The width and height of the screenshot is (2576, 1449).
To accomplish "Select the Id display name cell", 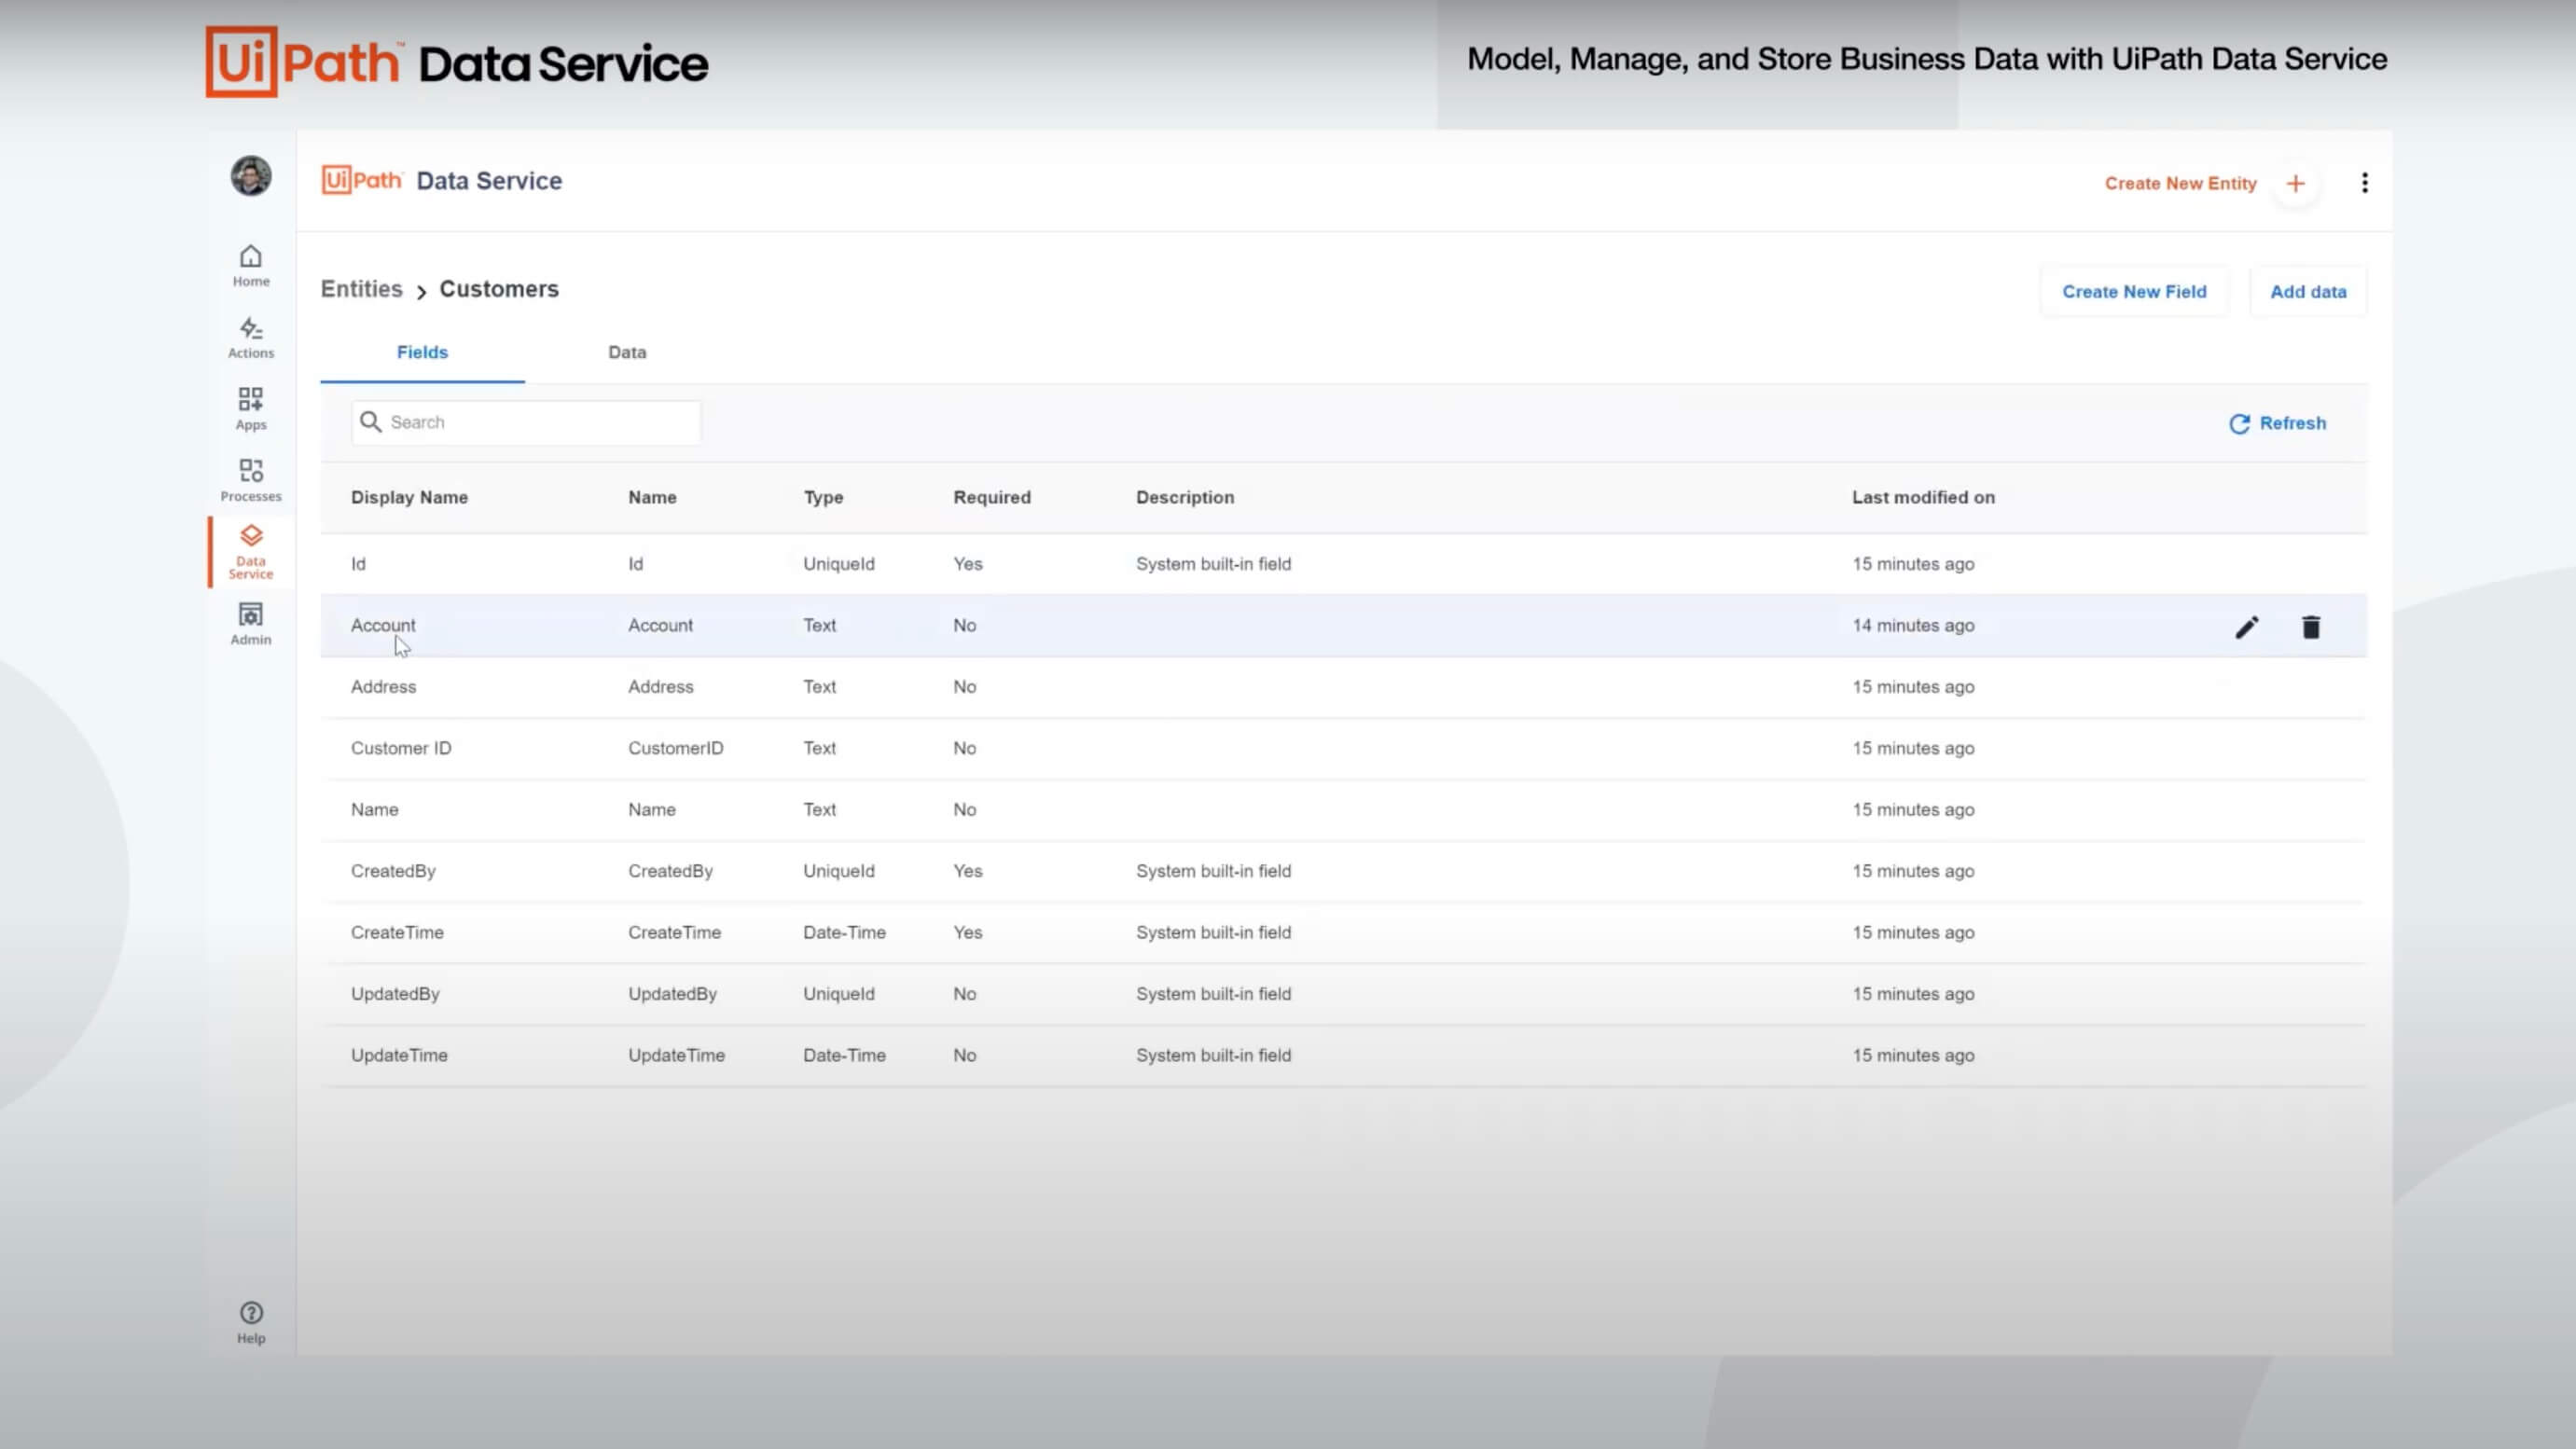I will tap(358, 564).
